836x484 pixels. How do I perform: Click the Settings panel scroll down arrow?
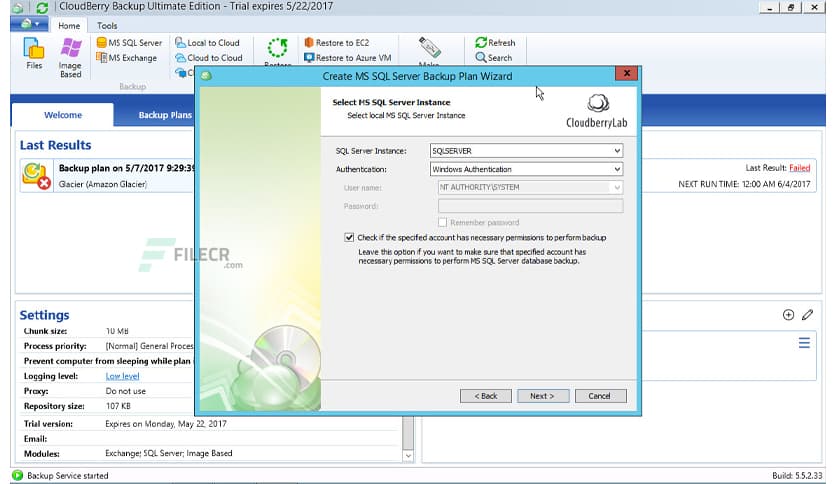pyautogui.click(x=408, y=455)
